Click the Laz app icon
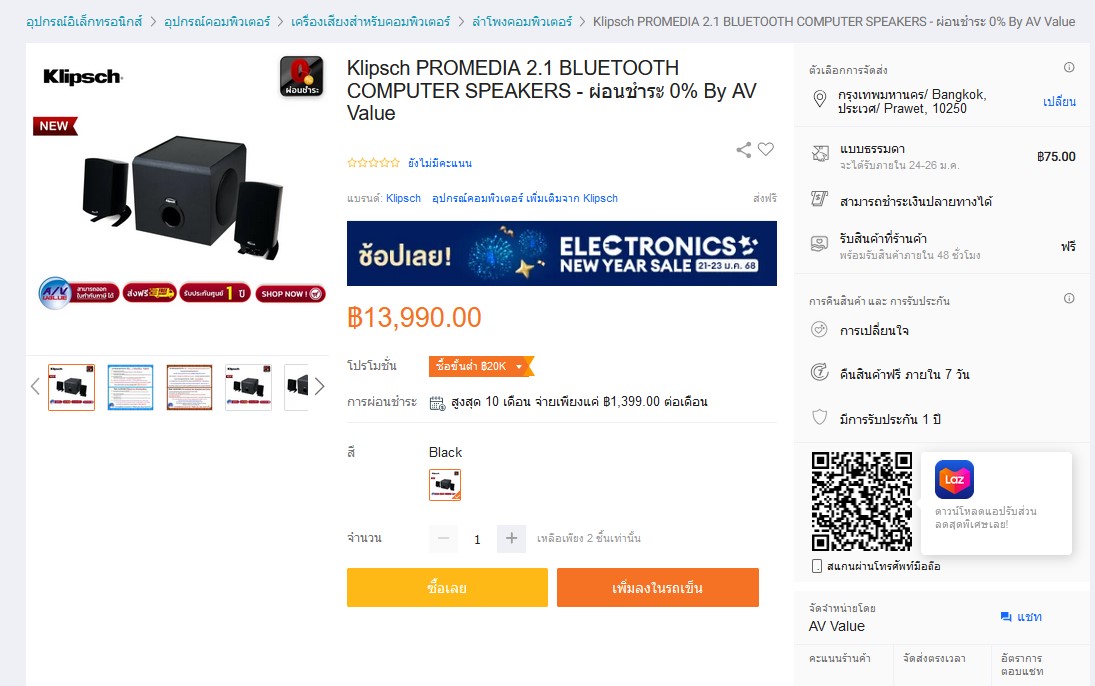This screenshot has width=1095, height=686. pos(954,479)
